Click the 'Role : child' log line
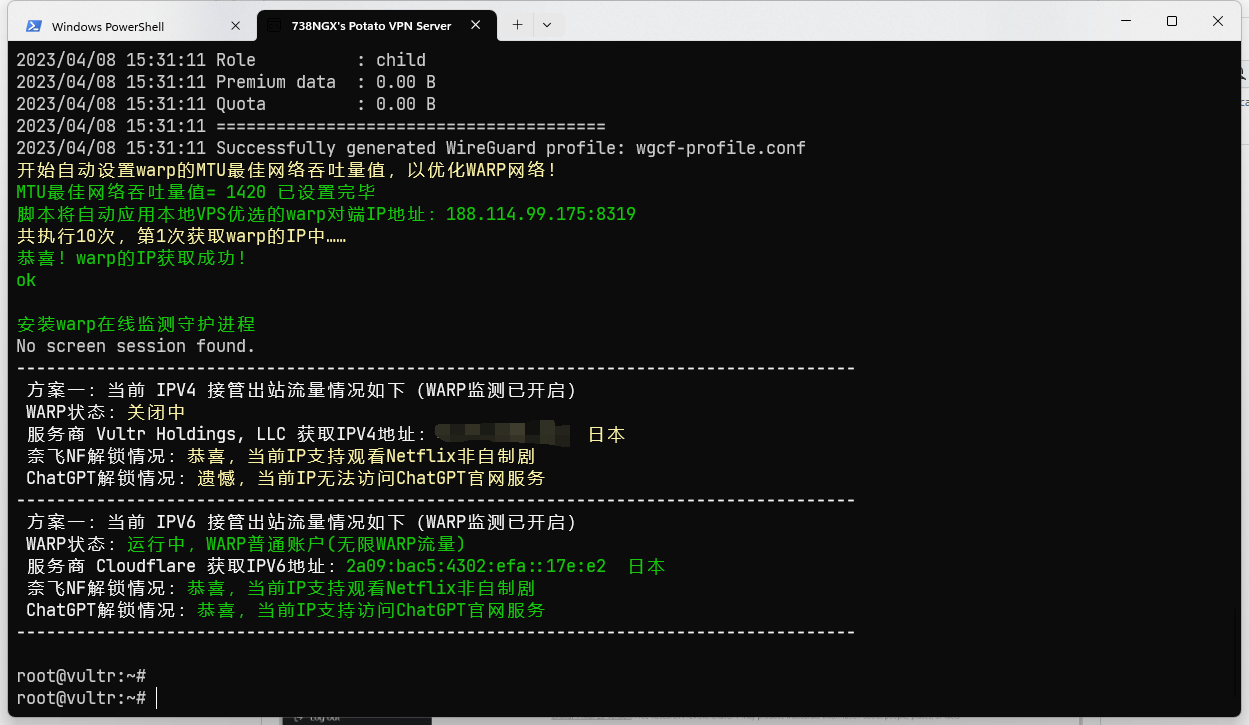The image size is (1249, 725). 221,60
